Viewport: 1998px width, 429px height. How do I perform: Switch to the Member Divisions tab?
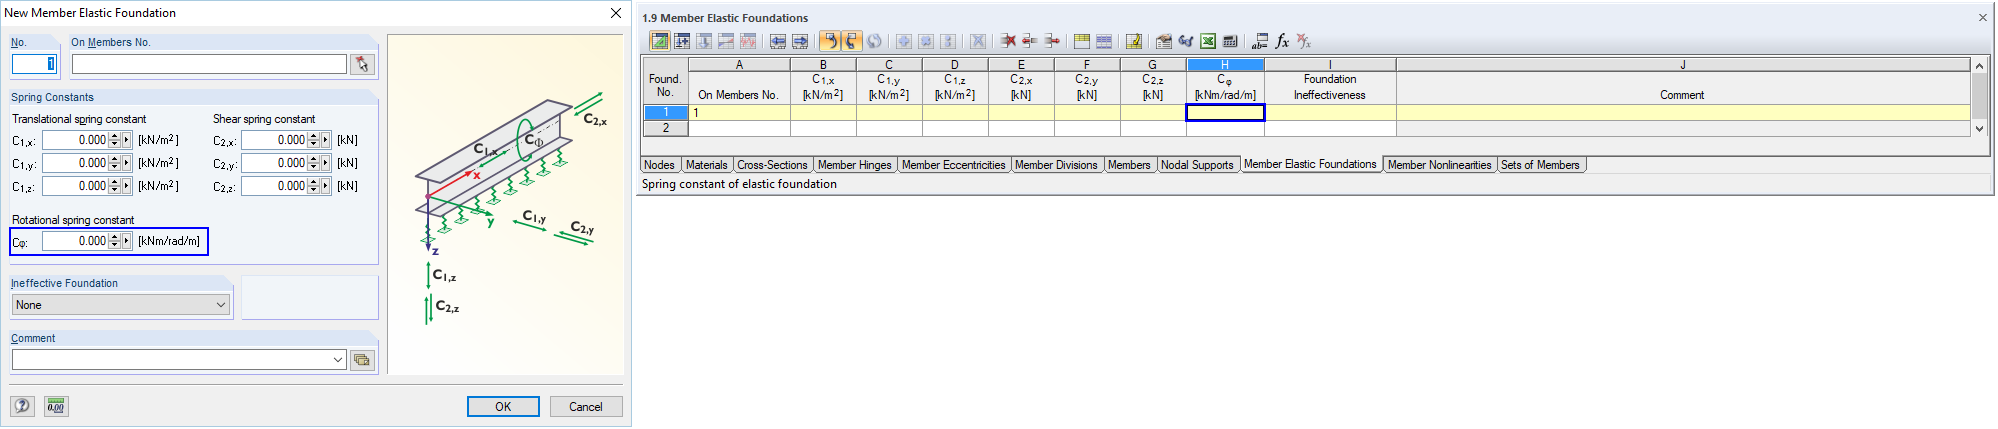click(1056, 165)
